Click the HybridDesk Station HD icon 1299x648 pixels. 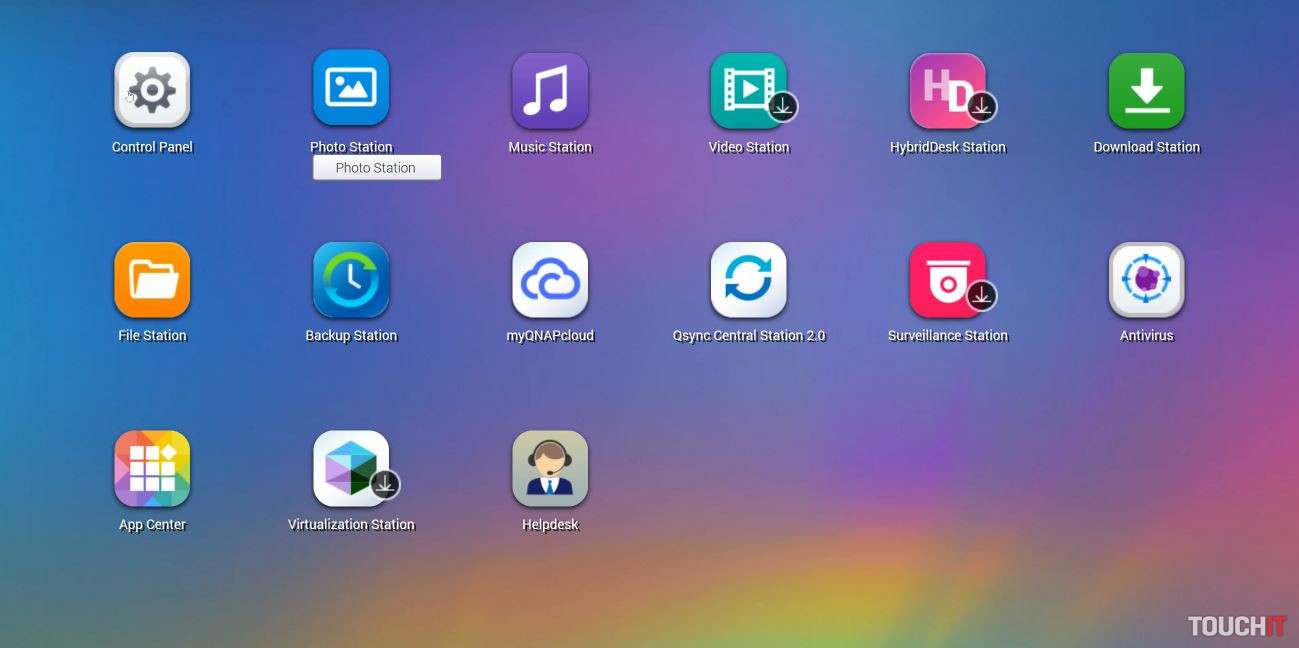click(x=943, y=88)
